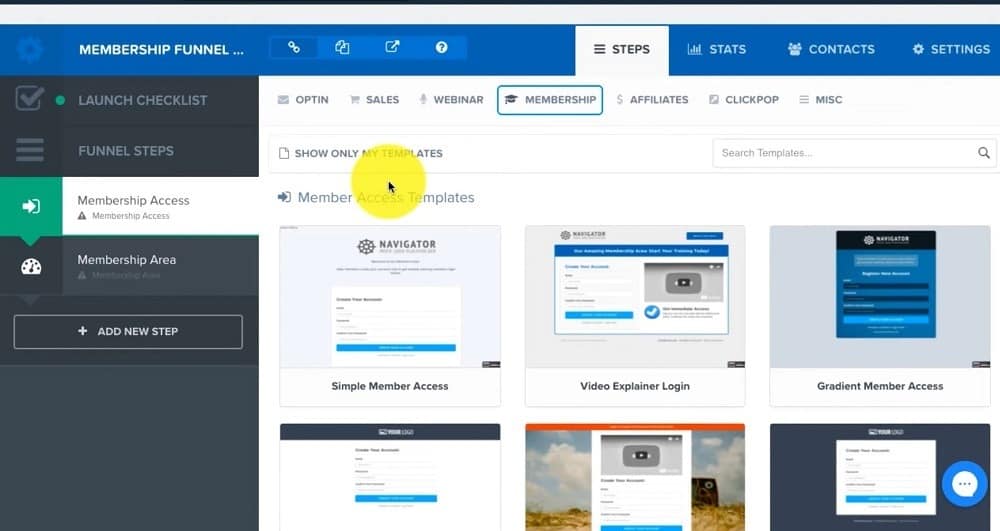The image size is (1000, 531).
Task: Click the Membership Access login icon
Action: coord(31,207)
